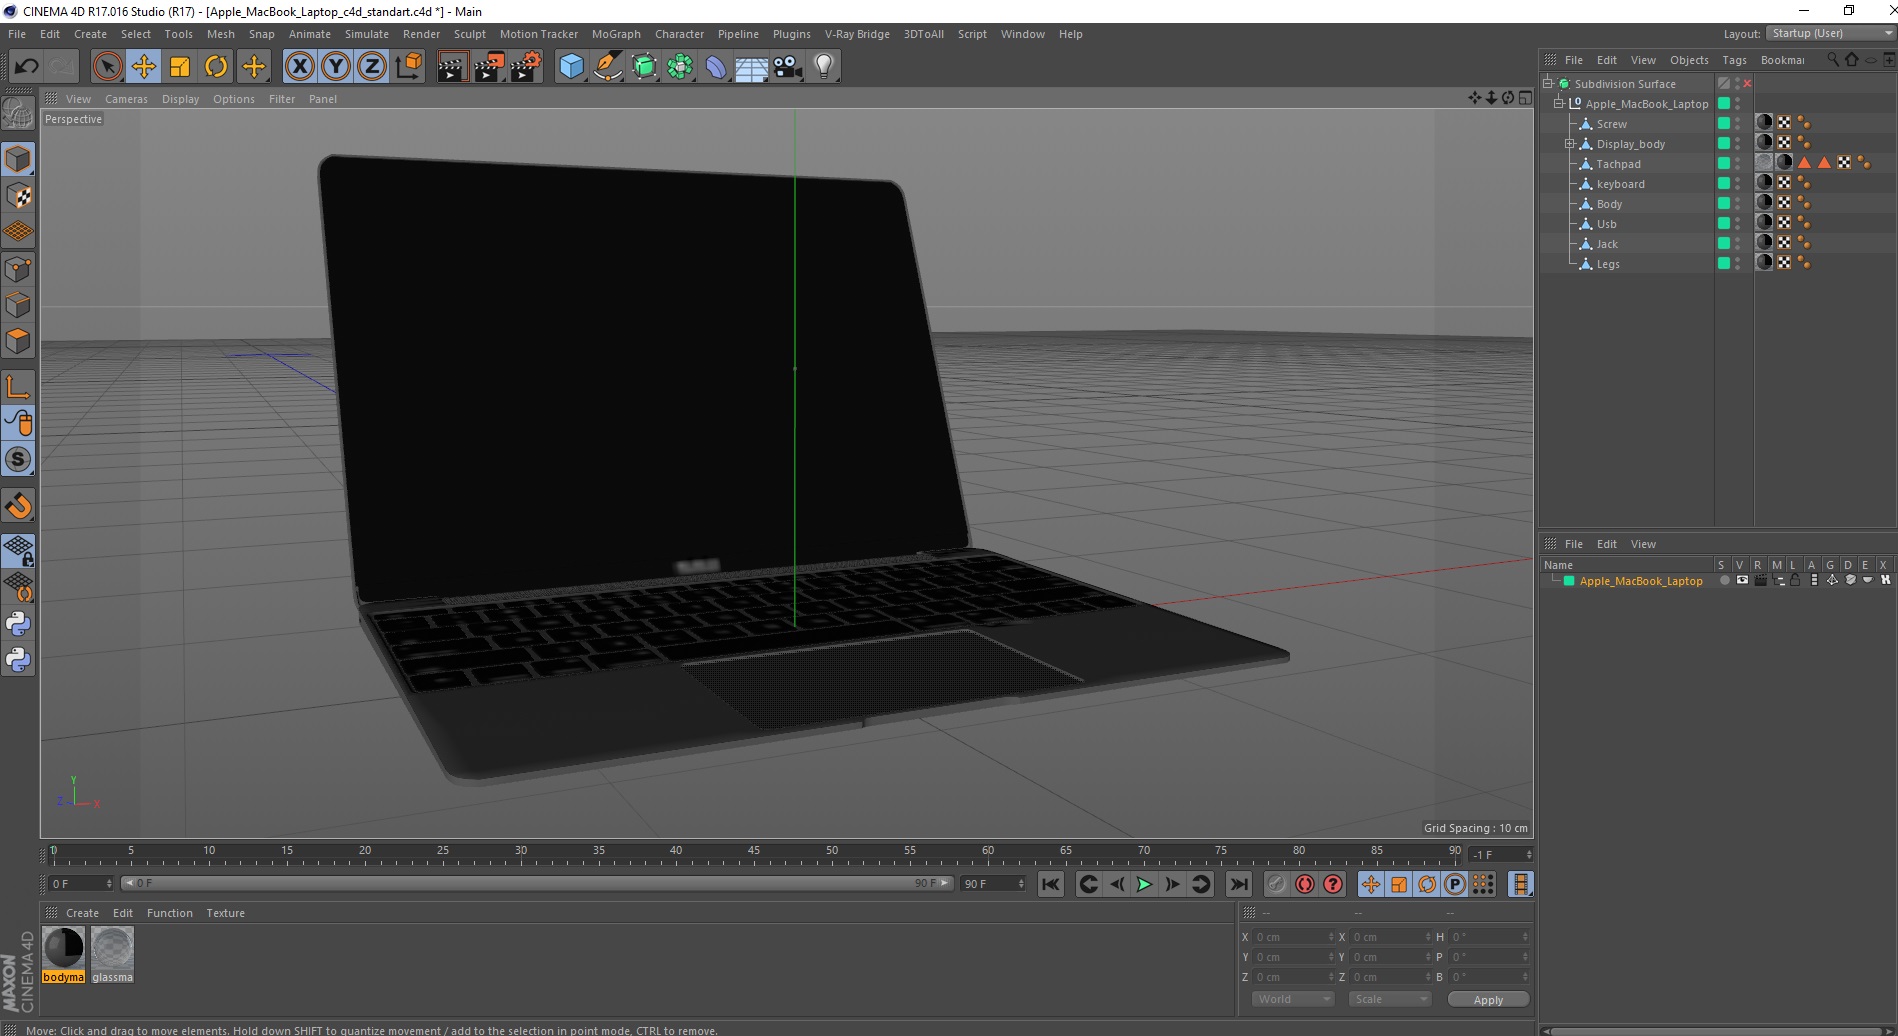Add a Camera object
1898x1036 pixels.
tap(788, 67)
